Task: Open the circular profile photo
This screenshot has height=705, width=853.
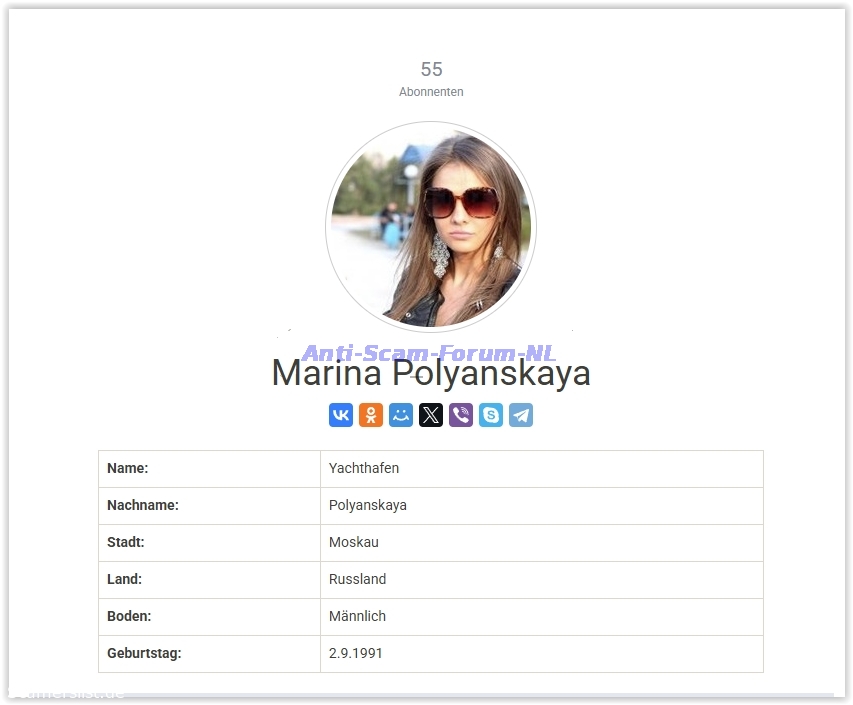Action: 431,227
